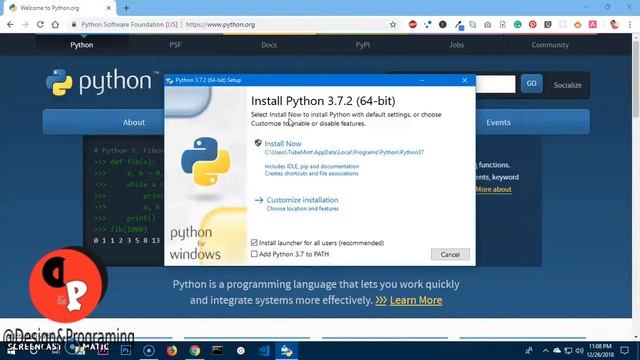
Task: Cancel the Python setup
Action: (450, 254)
